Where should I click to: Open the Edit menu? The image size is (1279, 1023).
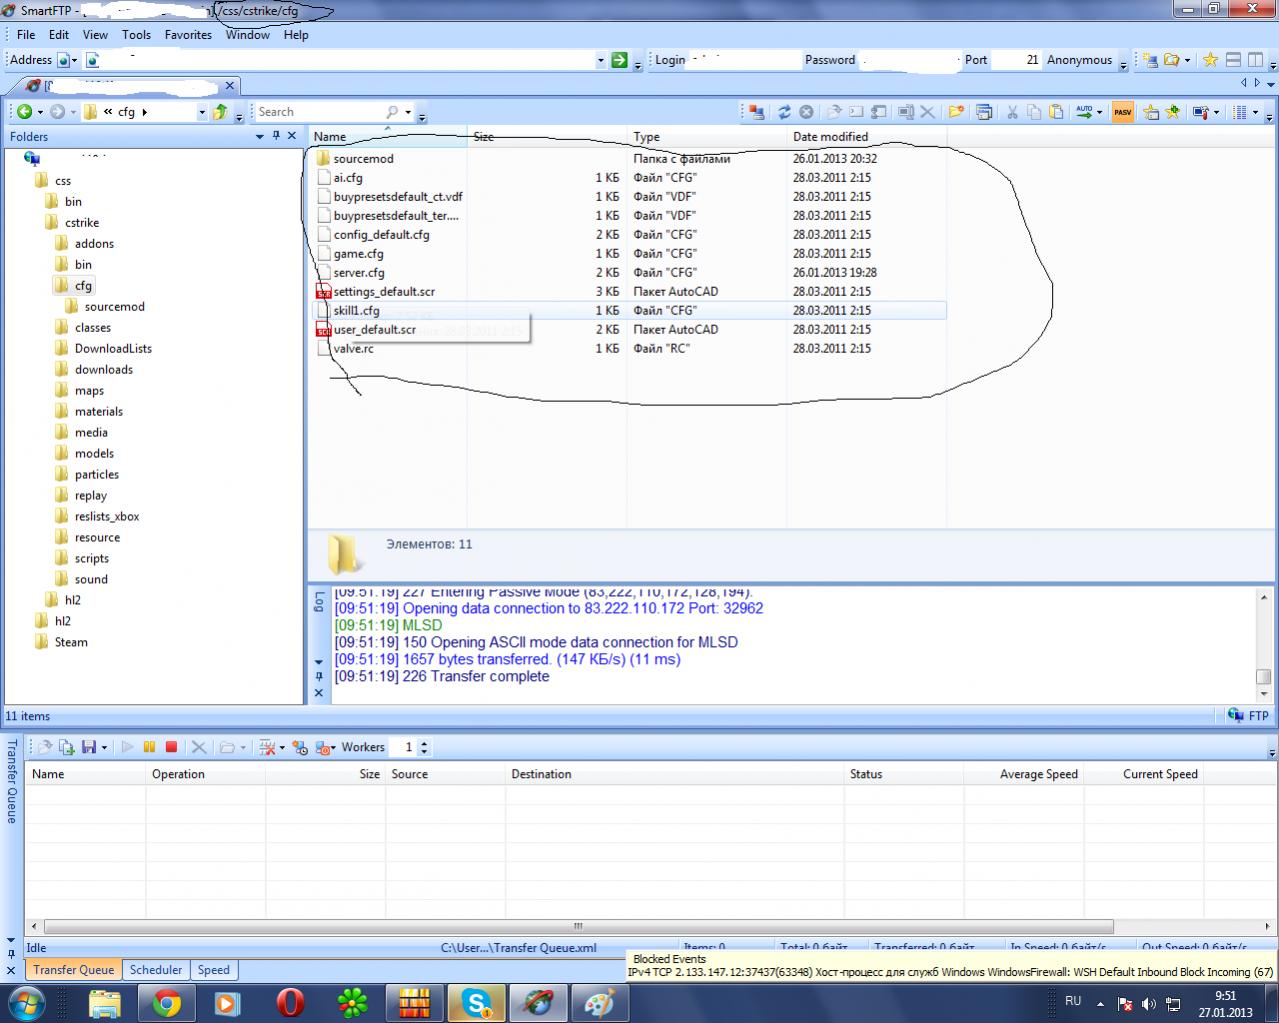(x=59, y=35)
